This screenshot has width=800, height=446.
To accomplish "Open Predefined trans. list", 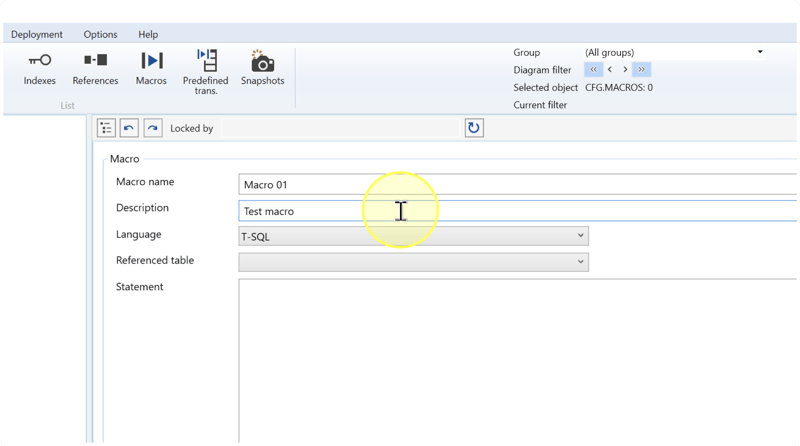I will 206,72.
